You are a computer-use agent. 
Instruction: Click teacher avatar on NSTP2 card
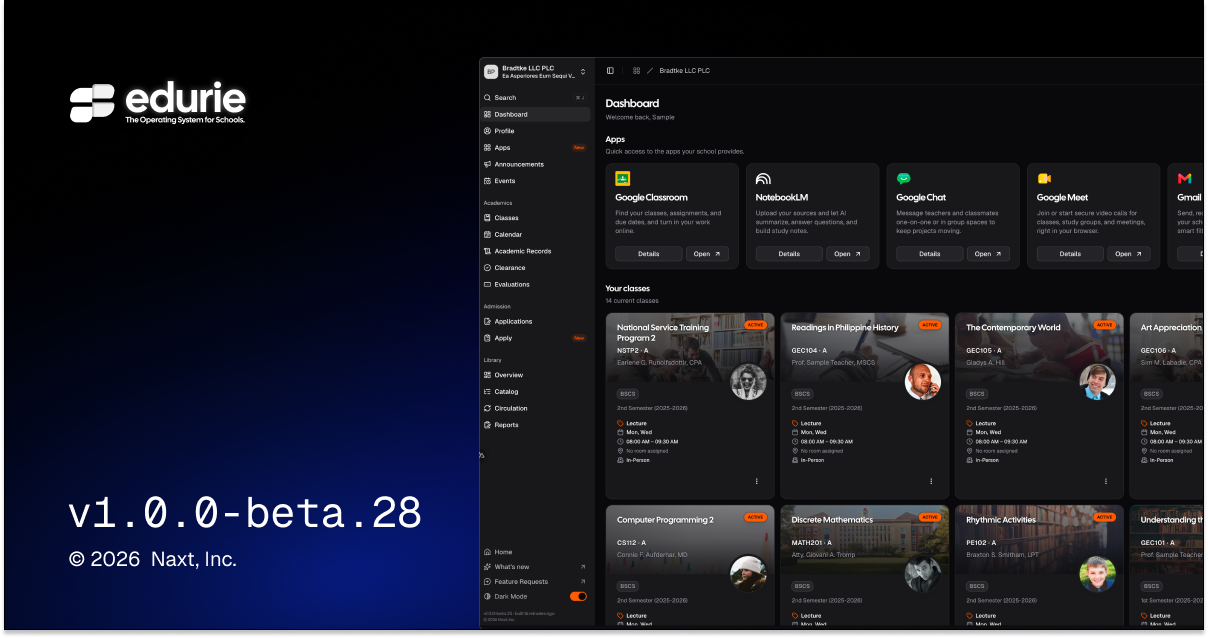coord(748,382)
